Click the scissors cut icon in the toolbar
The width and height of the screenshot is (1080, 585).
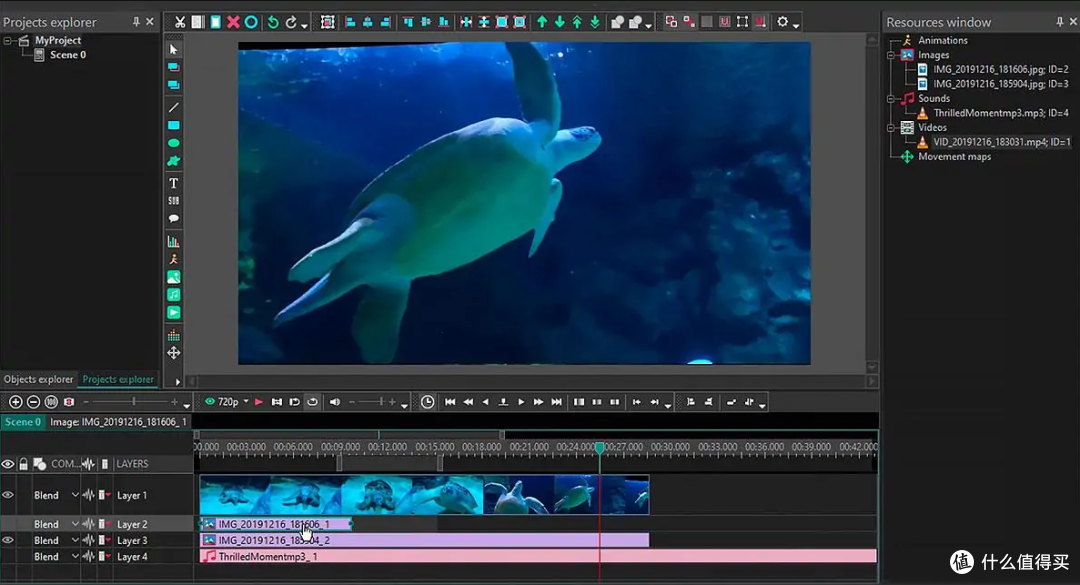[x=179, y=22]
